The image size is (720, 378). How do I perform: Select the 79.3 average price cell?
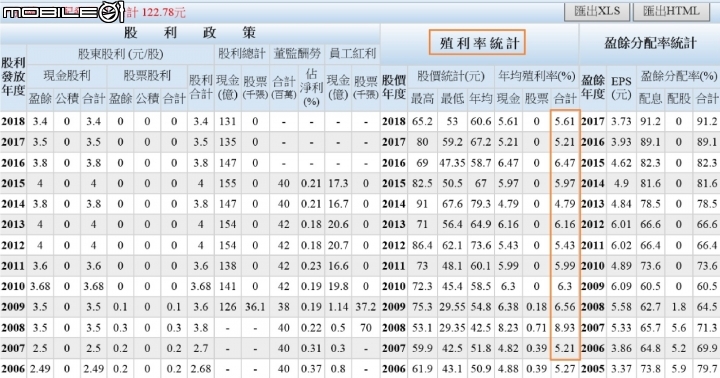click(480, 204)
